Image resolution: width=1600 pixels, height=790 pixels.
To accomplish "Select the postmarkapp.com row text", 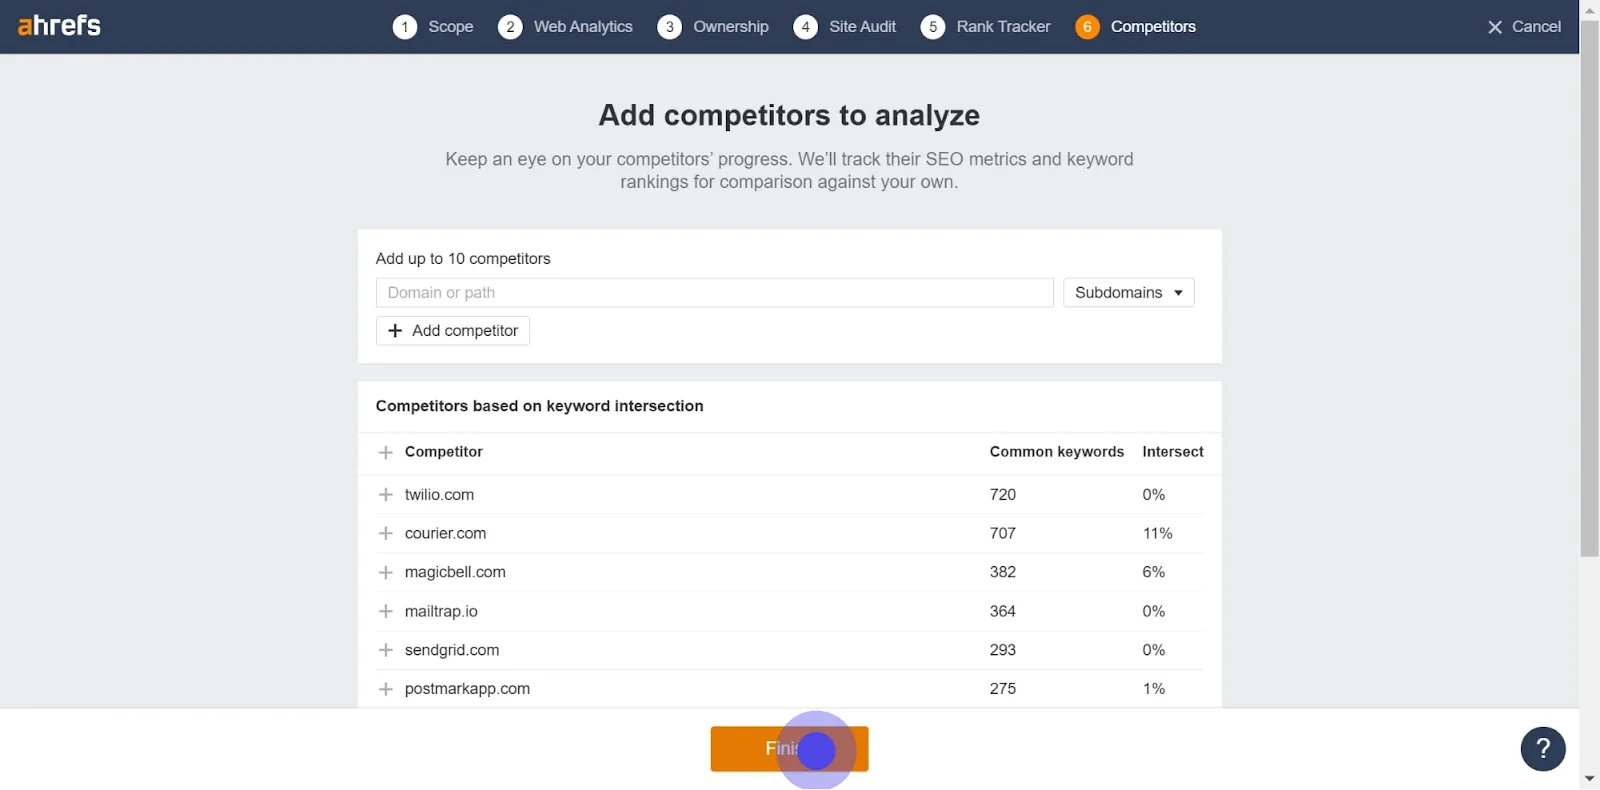I will point(467,689).
